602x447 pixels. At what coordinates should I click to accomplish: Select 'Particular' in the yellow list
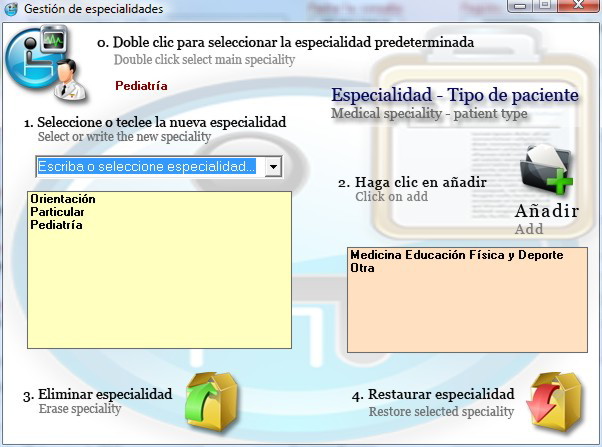(57, 212)
